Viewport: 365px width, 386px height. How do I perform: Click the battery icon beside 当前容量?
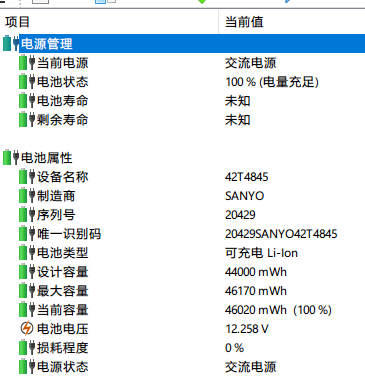[x=27, y=310]
